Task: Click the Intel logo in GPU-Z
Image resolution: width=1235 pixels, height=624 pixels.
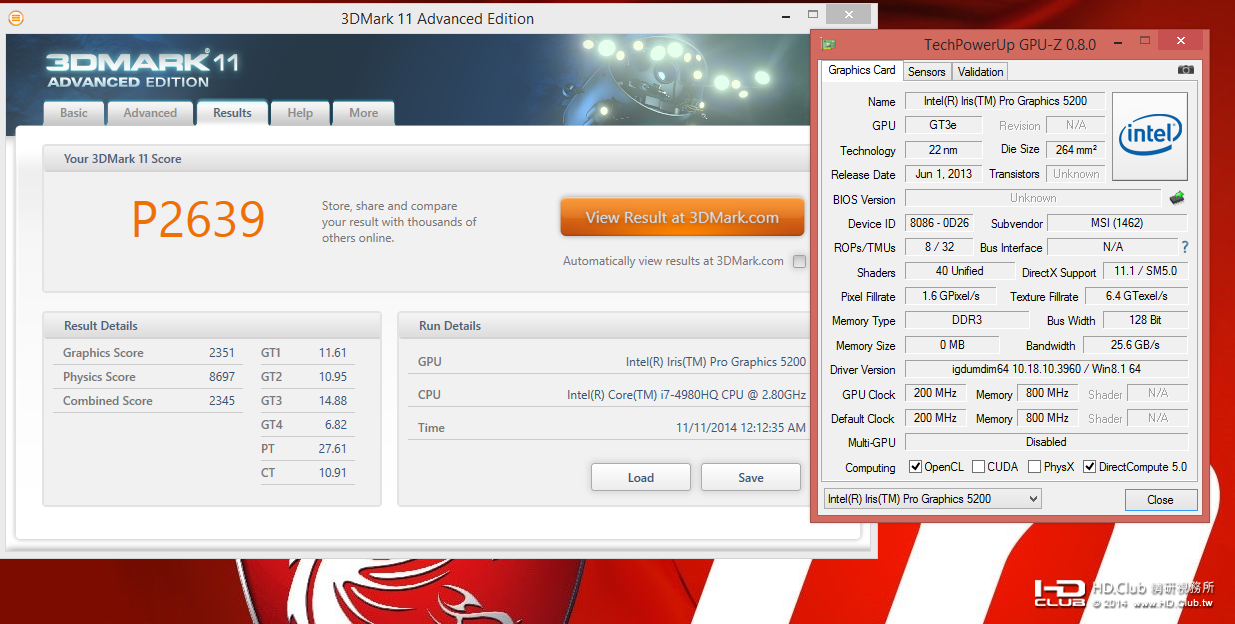Action: pyautogui.click(x=1150, y=137)
